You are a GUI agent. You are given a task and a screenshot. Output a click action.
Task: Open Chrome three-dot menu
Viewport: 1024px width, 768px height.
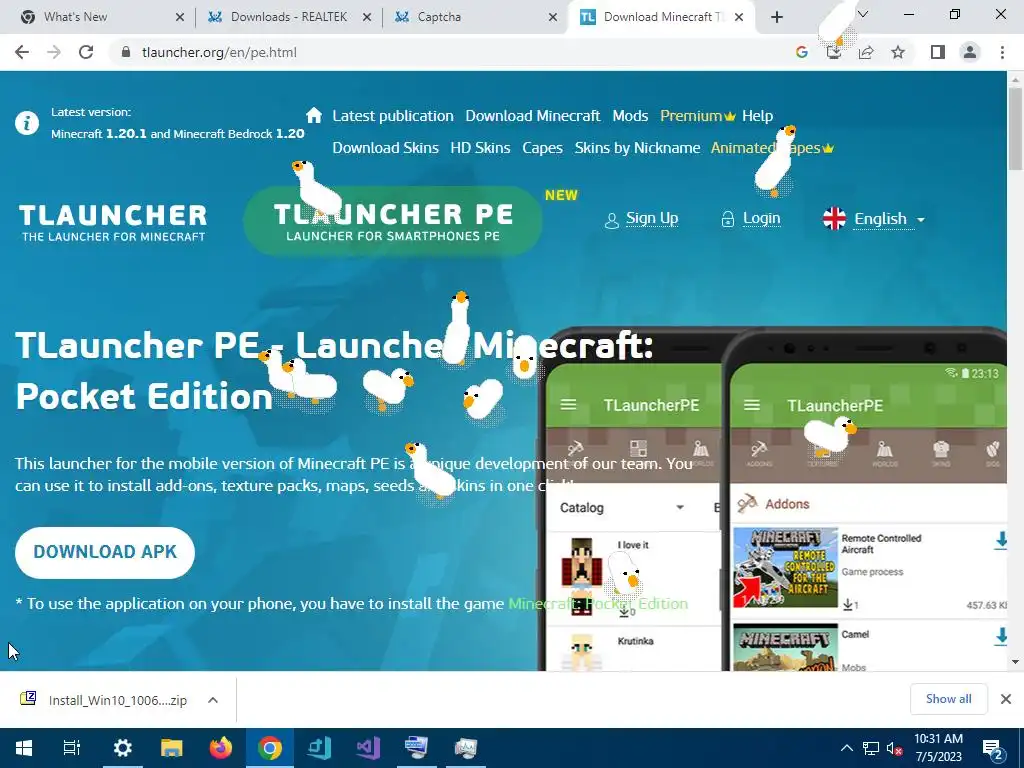click(1002, 52)
